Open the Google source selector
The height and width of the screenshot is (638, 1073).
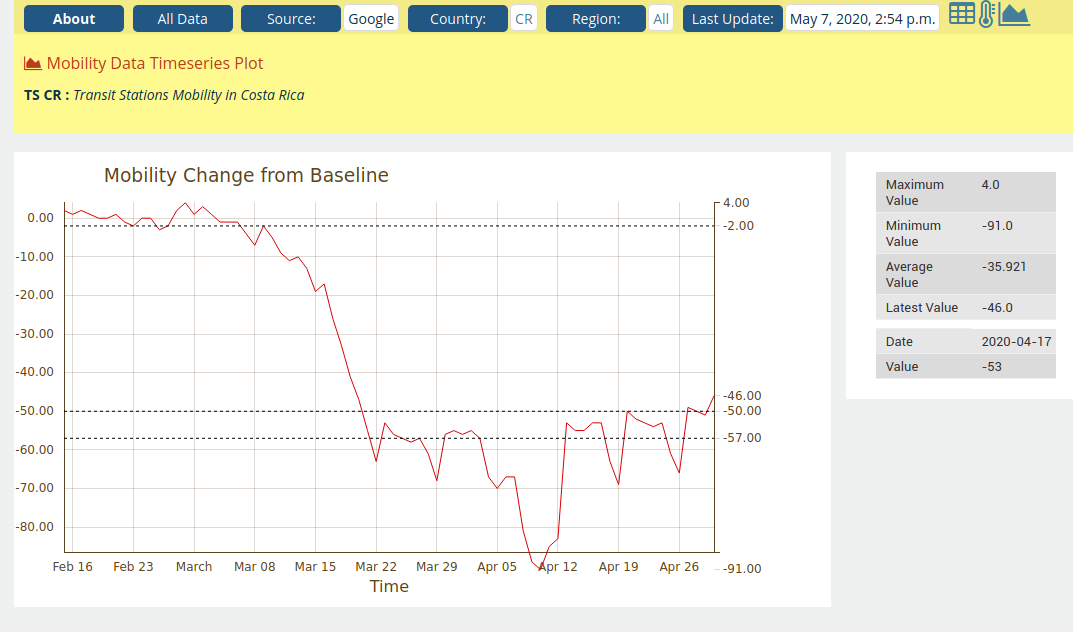click(371, 19)
